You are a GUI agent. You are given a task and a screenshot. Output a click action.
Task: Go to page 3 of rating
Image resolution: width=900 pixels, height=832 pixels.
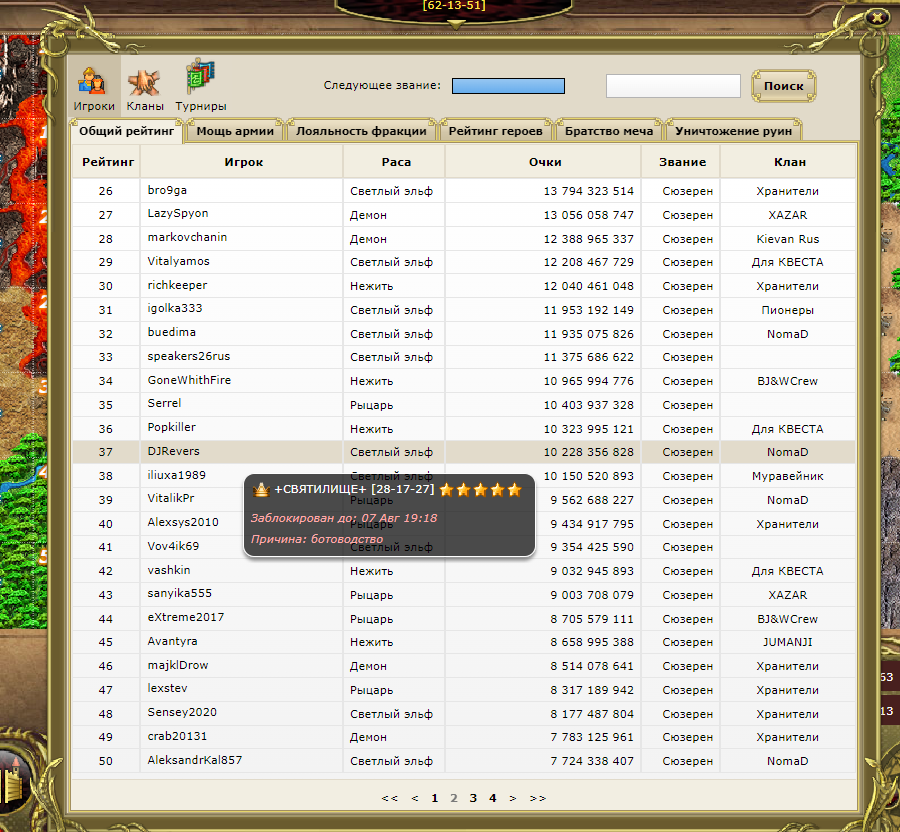click(473, 798)
